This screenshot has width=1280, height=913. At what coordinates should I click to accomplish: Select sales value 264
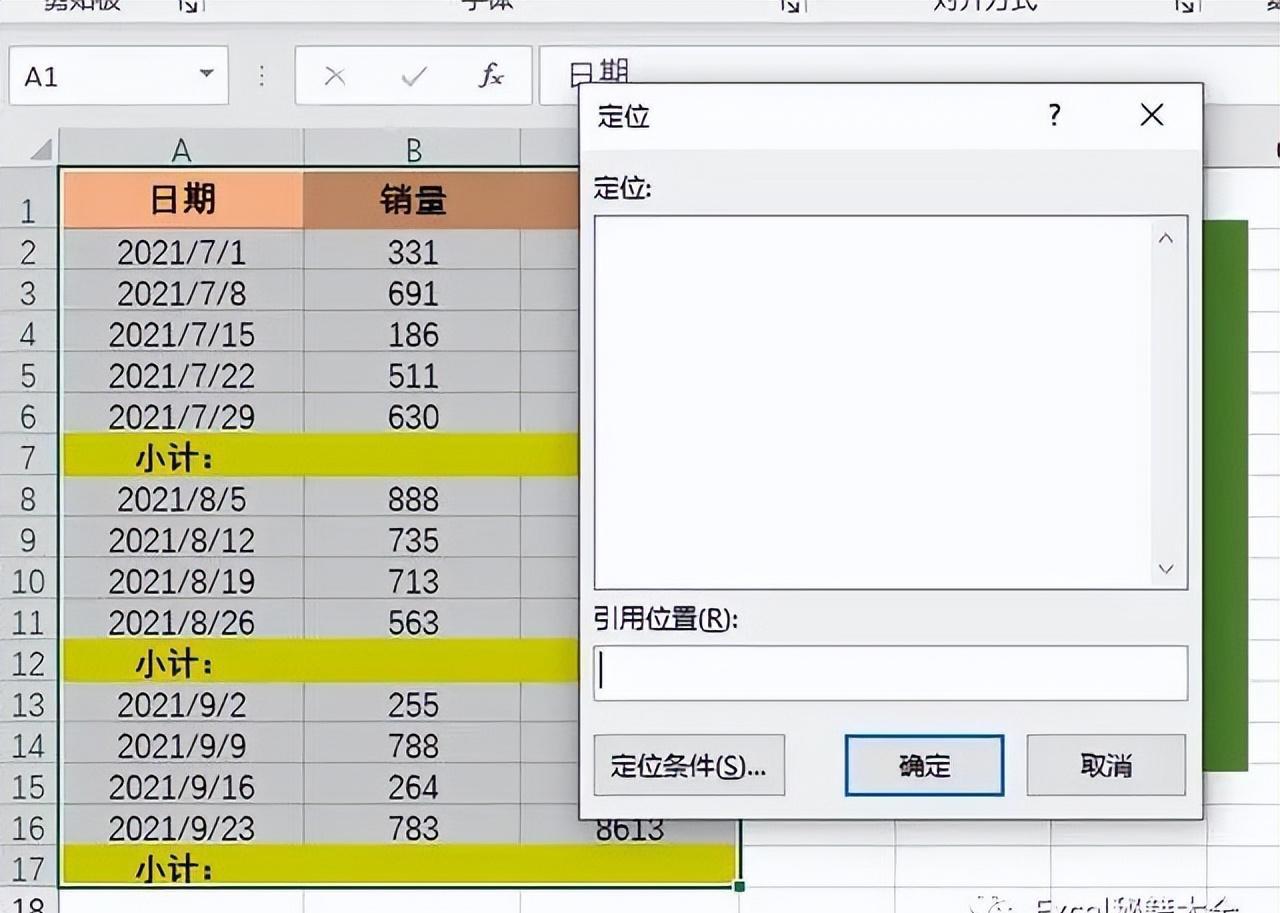413,786
